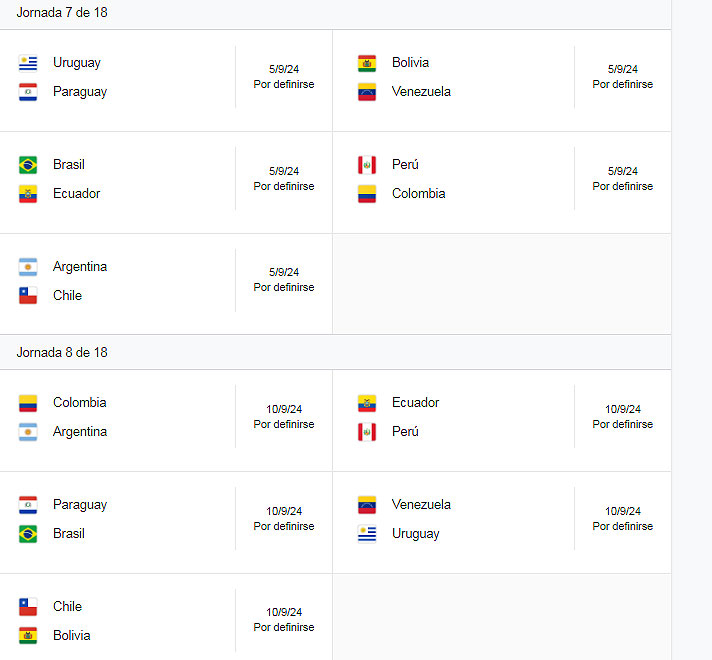Screen dimensions: 712x660
Task: Click the Perú flag beside Colombia match
Action: (x=366, y=165)
